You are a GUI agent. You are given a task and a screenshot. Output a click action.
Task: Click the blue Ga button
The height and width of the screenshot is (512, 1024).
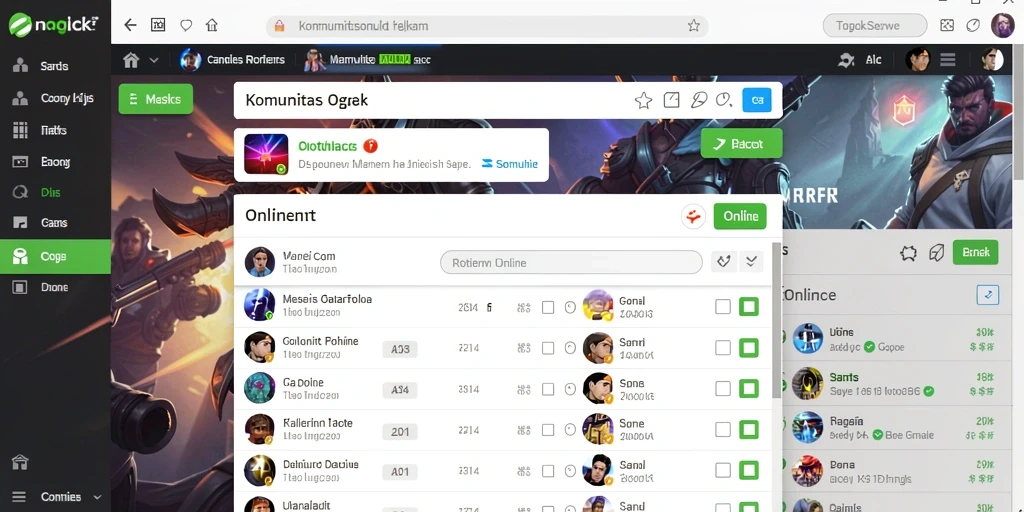(x=757, y=101)
